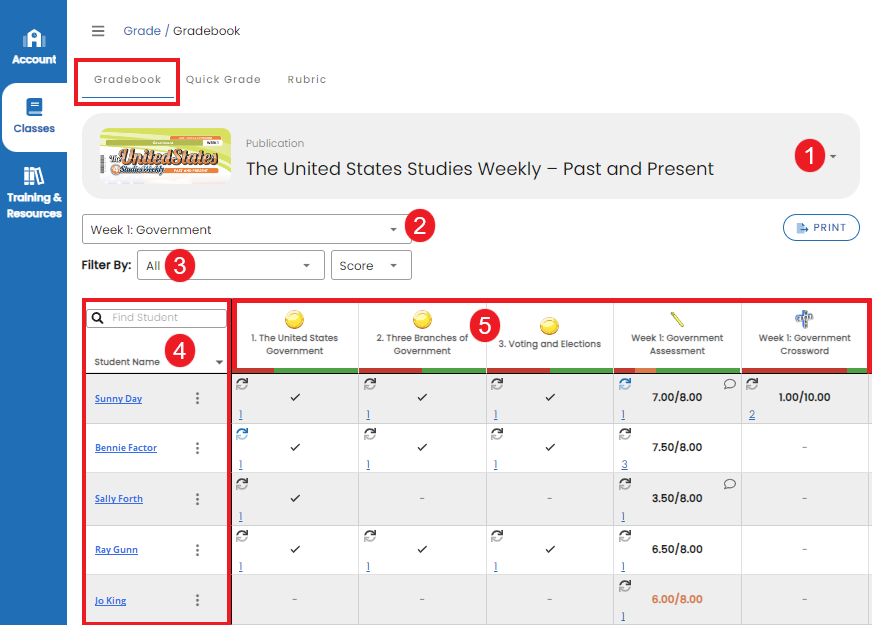Click Sunny Day's 1.00/10.00 crossword score
The height and width of the screenshot is (625, 872).
pyautogui.click(x=804, y=397)
